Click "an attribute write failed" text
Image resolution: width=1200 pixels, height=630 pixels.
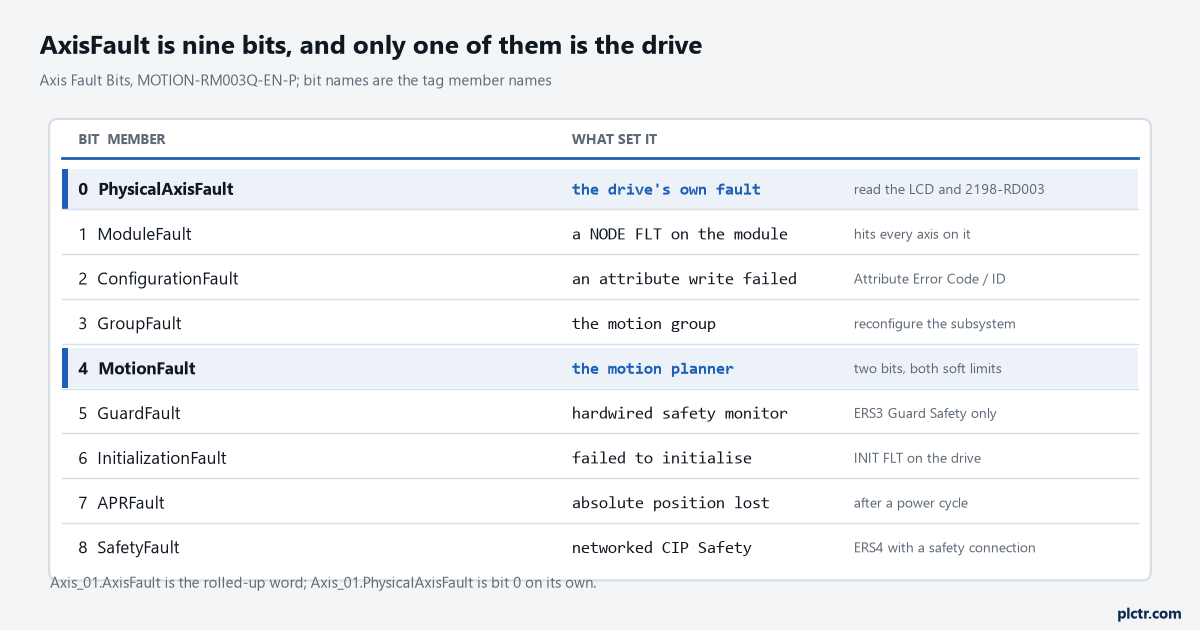coord(684,279)
